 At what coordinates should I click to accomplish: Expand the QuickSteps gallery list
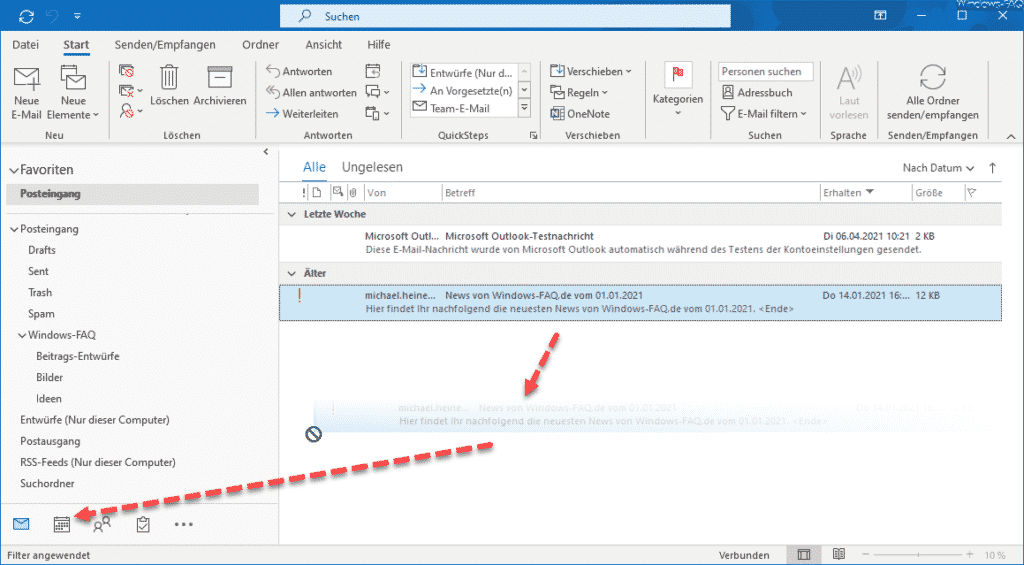click(524, 108)
